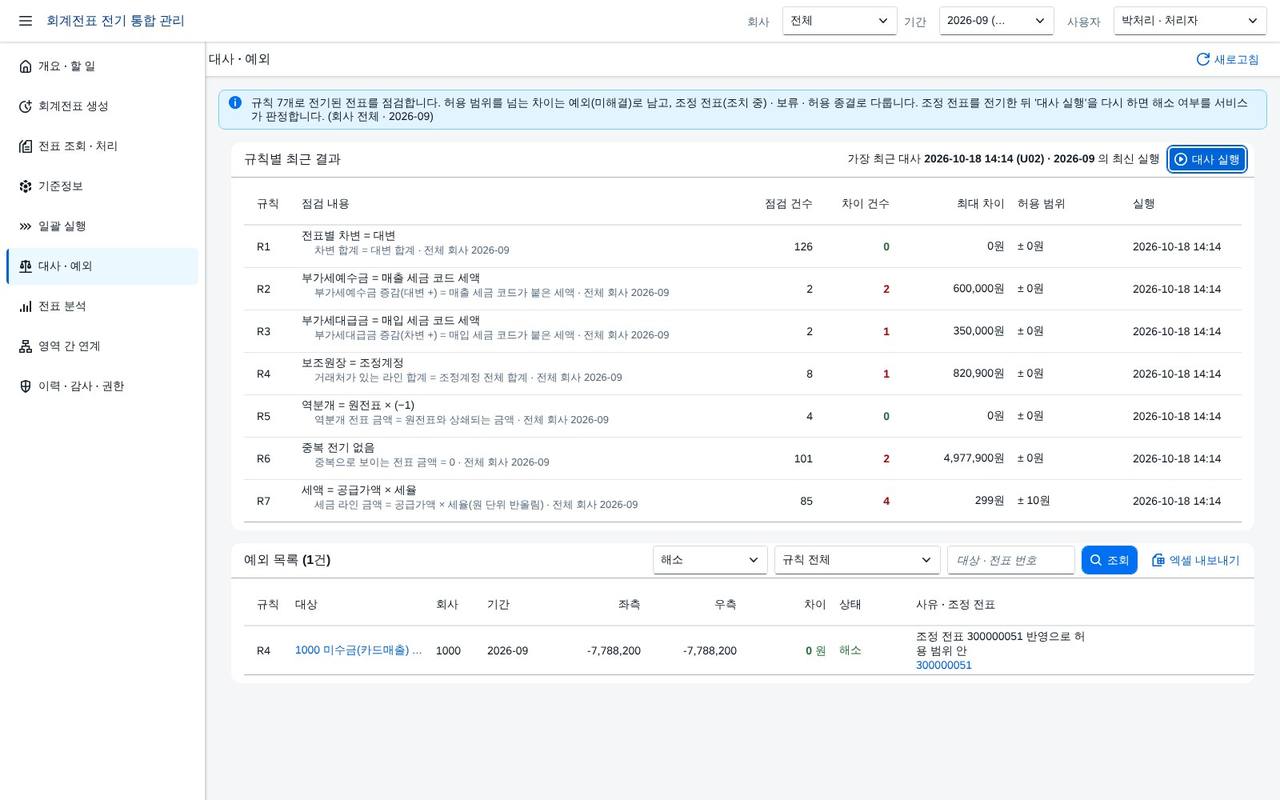Click the 기준정보 sidebar icon
Screen dimensions: 1280x800
pos(26,186)
